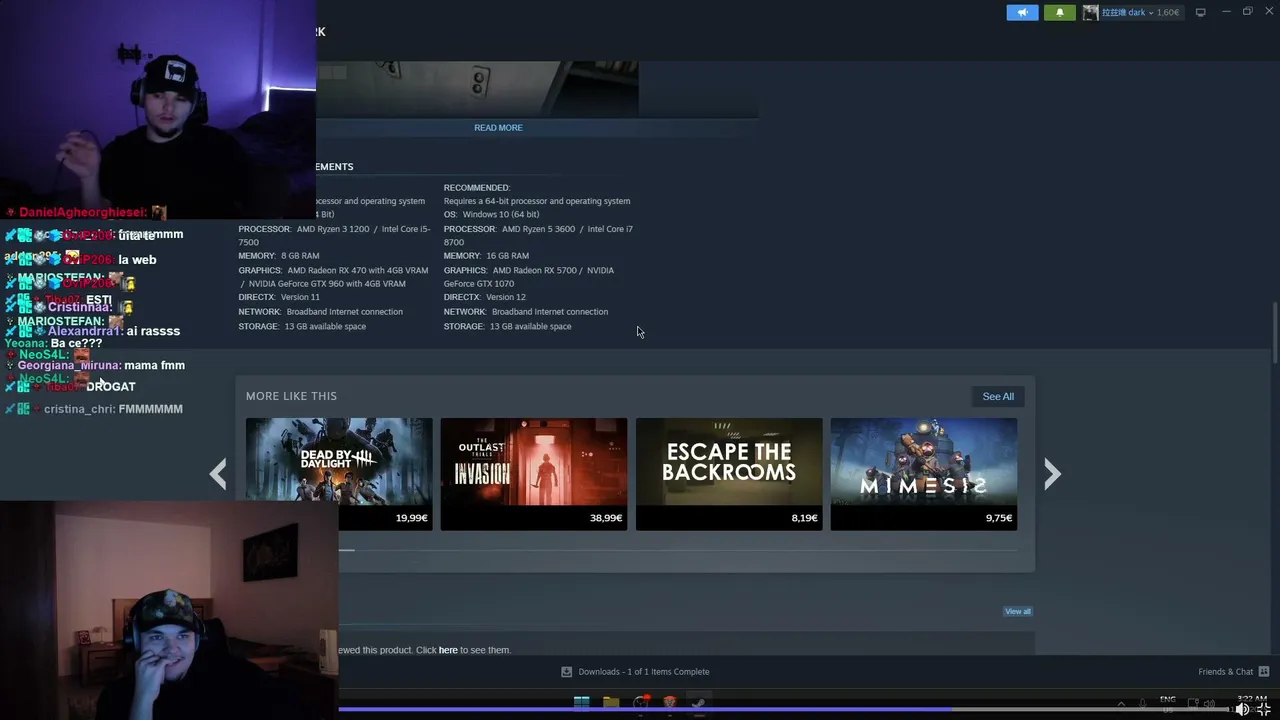Open the Windows Start menu
The width and height of the screenshot is (1280, 720).
point(581,702)
